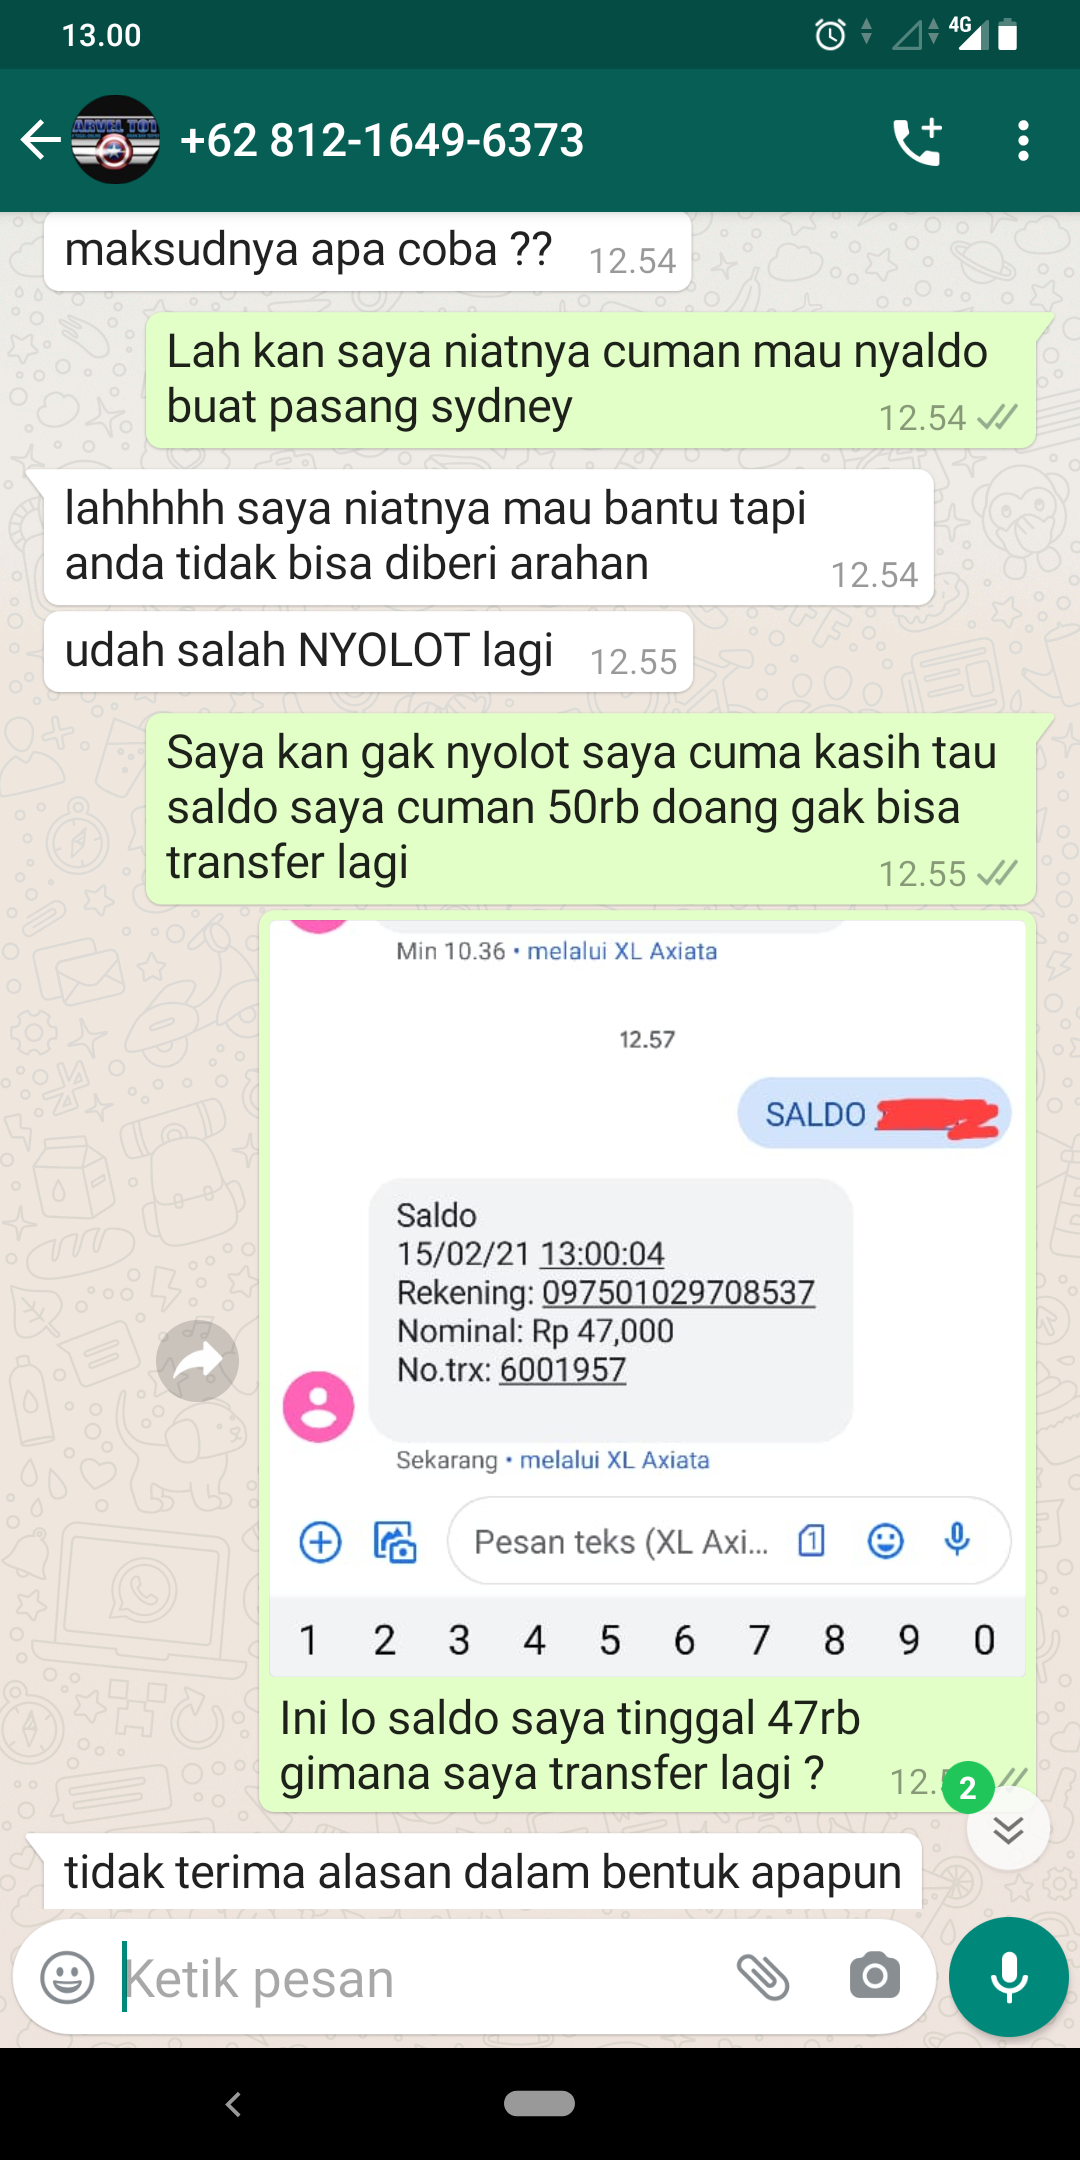Viewport: 1080px width, 2160px height.
Task: Go back using the system navigation arrow
Action: [233, 2105]
